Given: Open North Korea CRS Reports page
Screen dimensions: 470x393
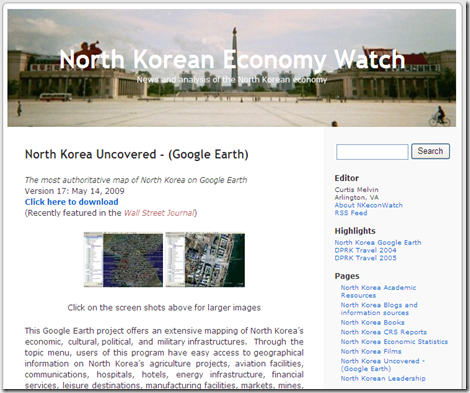Looking at the screenshot, I should (384, 332).
